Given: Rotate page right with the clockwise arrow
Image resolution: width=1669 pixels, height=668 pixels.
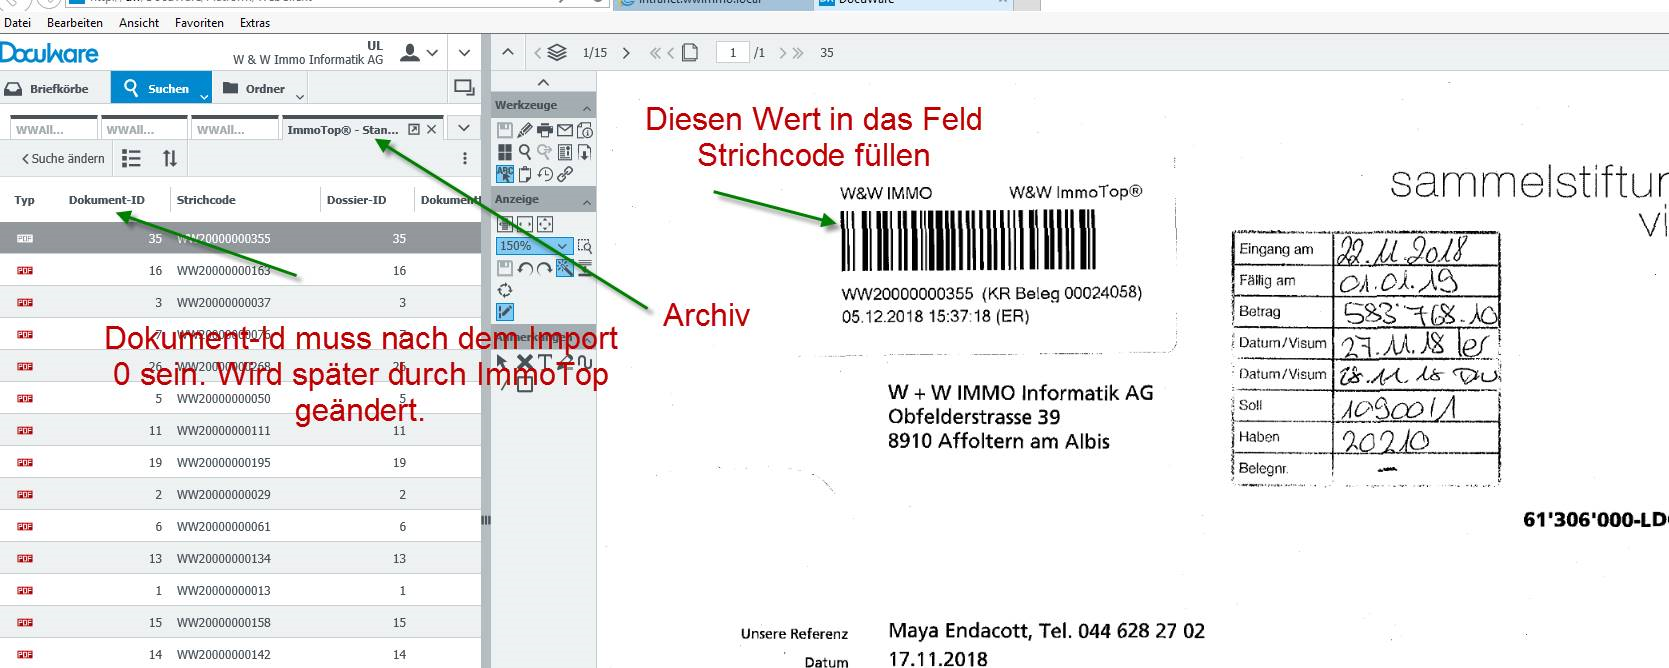Looking at the screenshot, I should [x=545, y=268].
